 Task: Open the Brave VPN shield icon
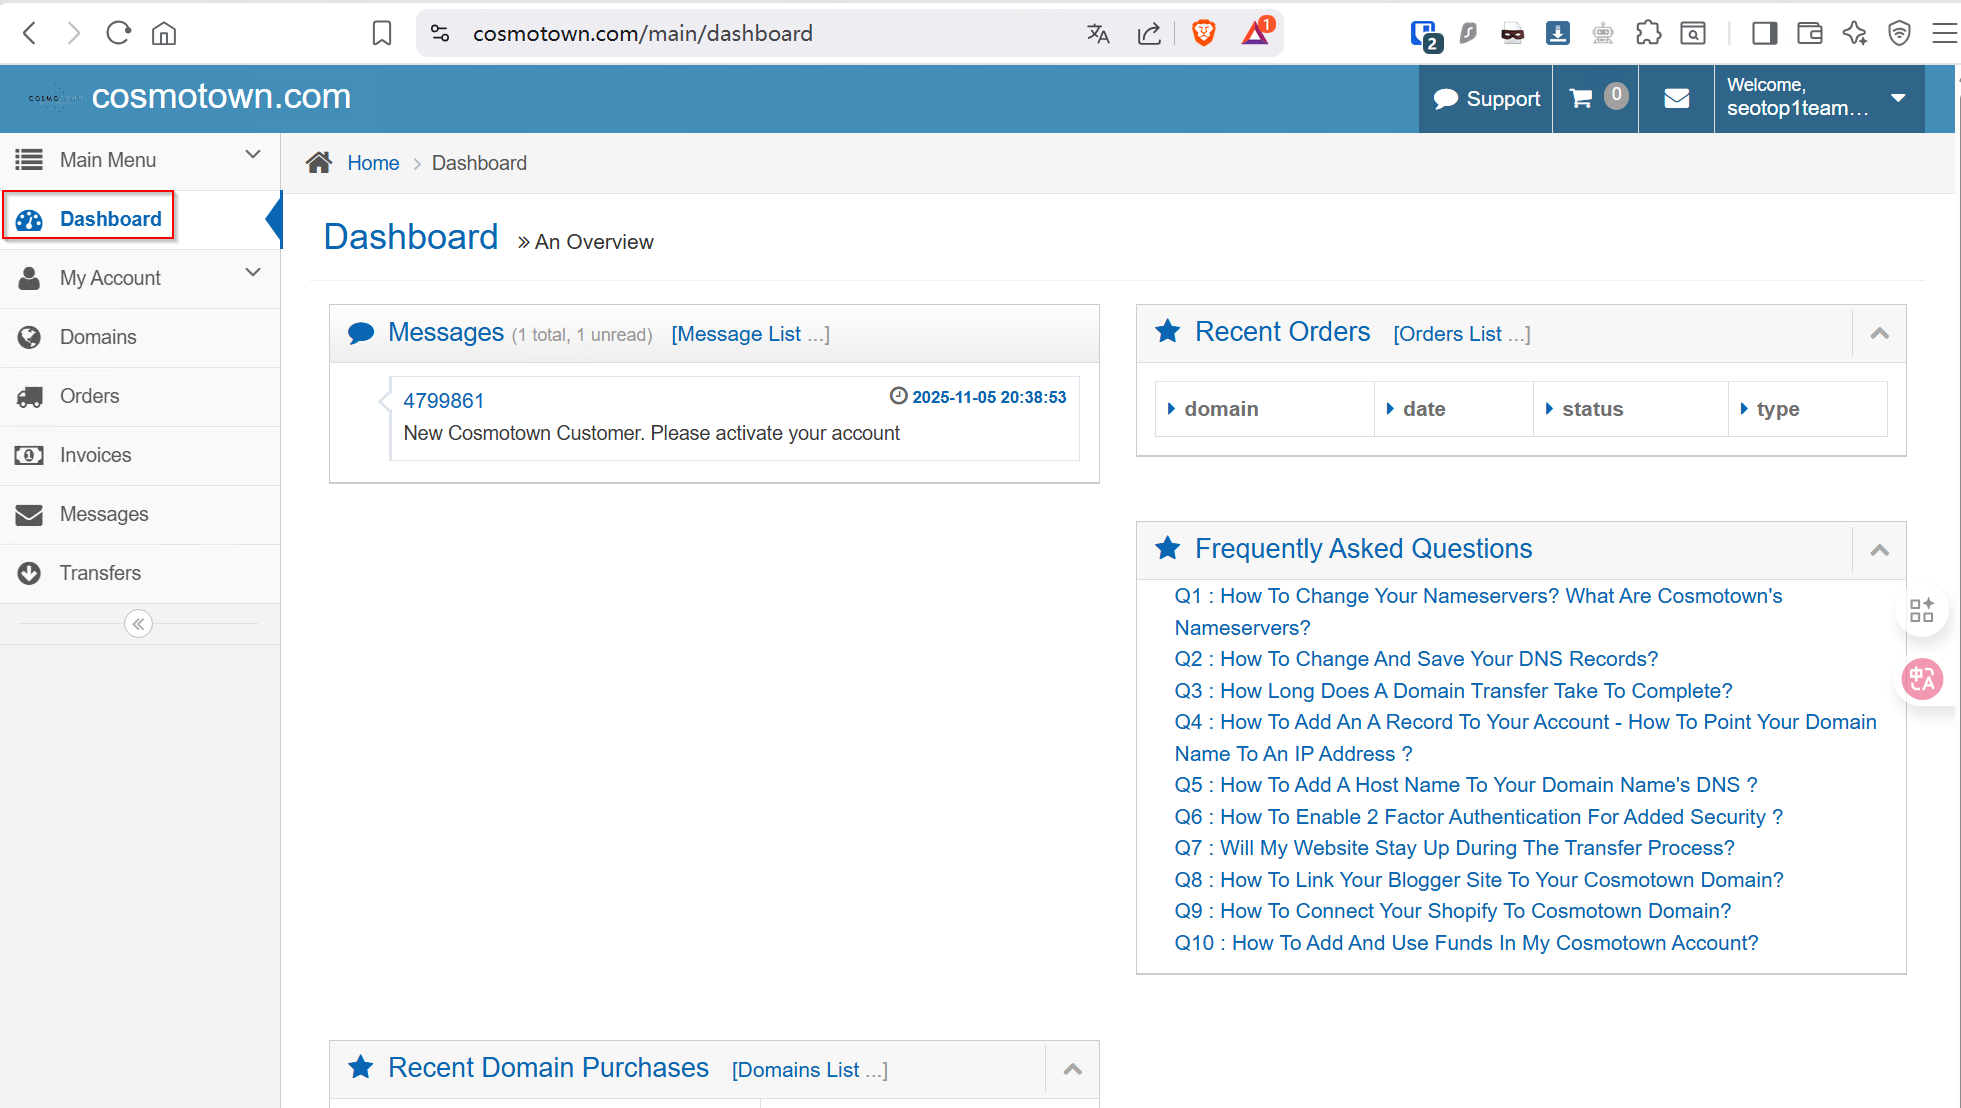tap(1900, 33)
